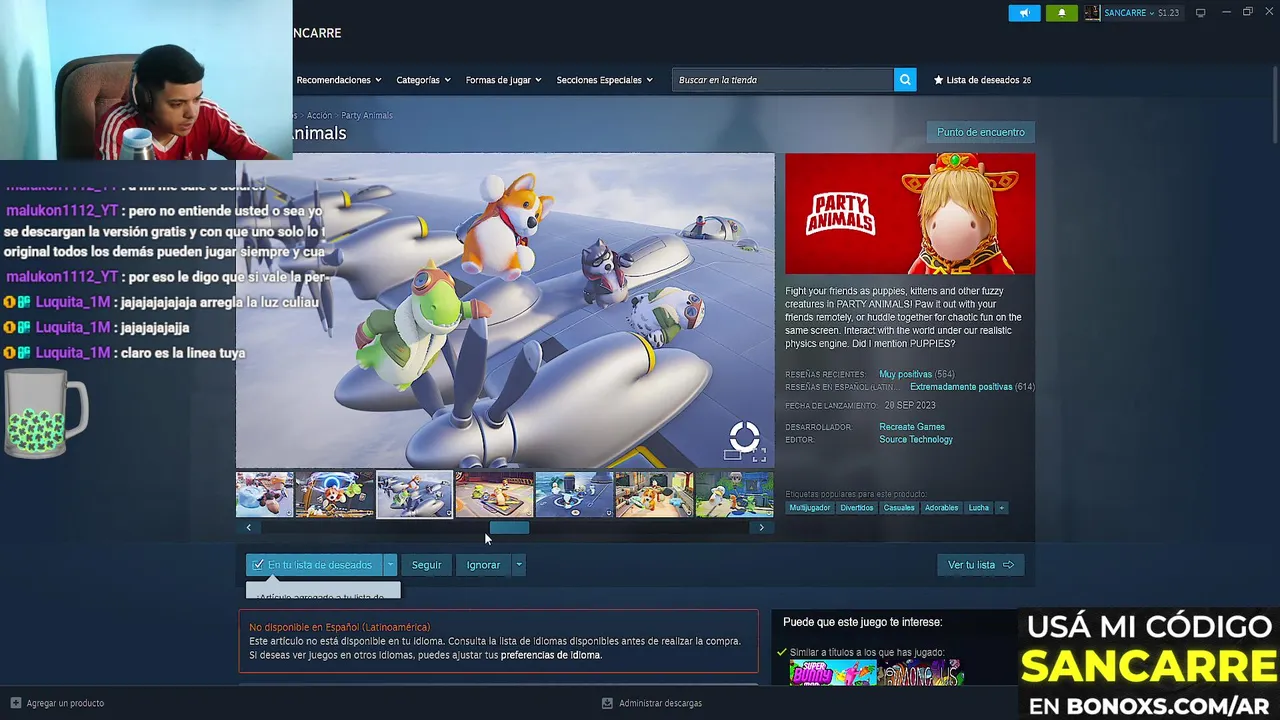This screenshot has height=720, width=1280.
Task: Click the main airplane screenshot
Action: 505,311
